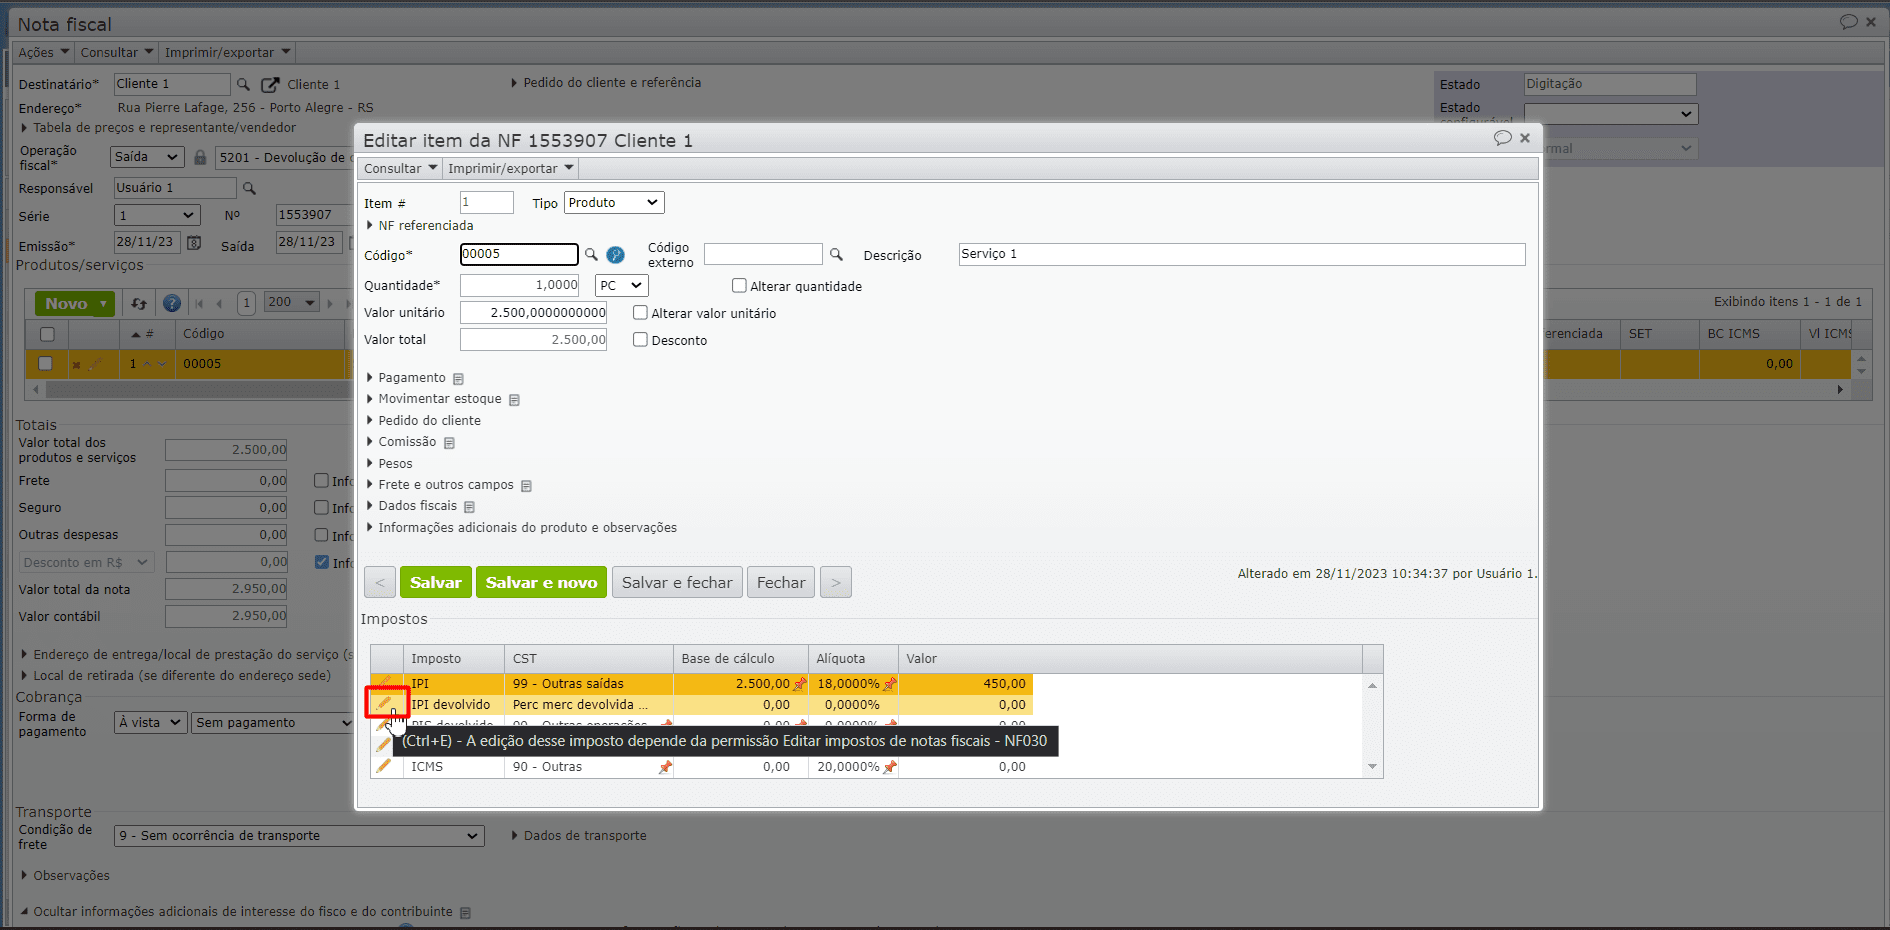Go to the previous item with the < button
Screen dimensions: 1890x930
[x=380, y=583]
